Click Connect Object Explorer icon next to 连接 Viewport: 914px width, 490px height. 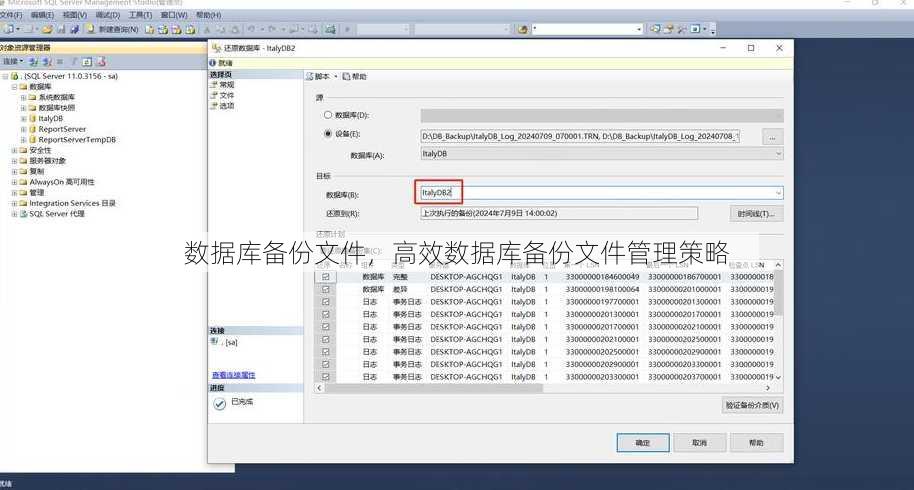(33, 62)
